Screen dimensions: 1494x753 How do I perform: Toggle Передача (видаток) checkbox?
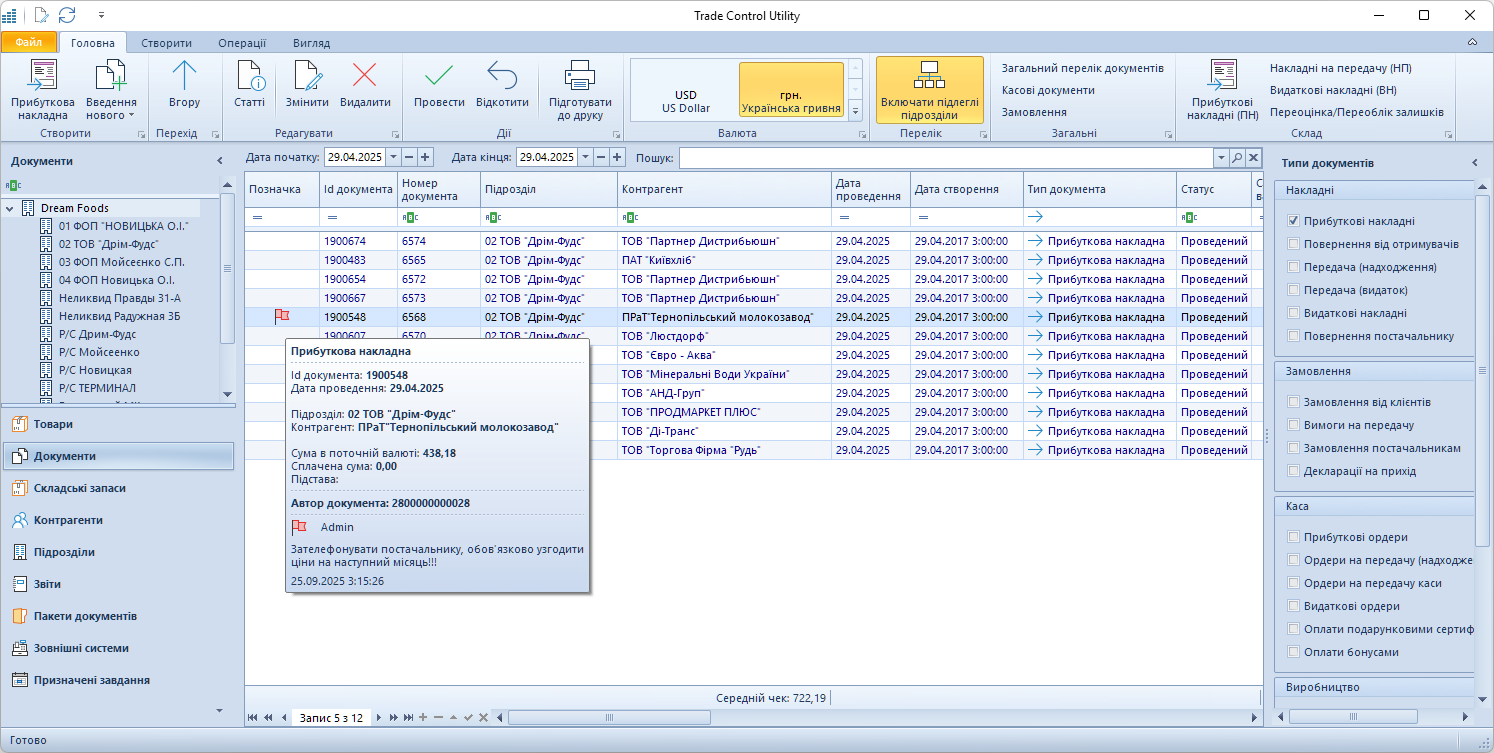[1294, 290]
